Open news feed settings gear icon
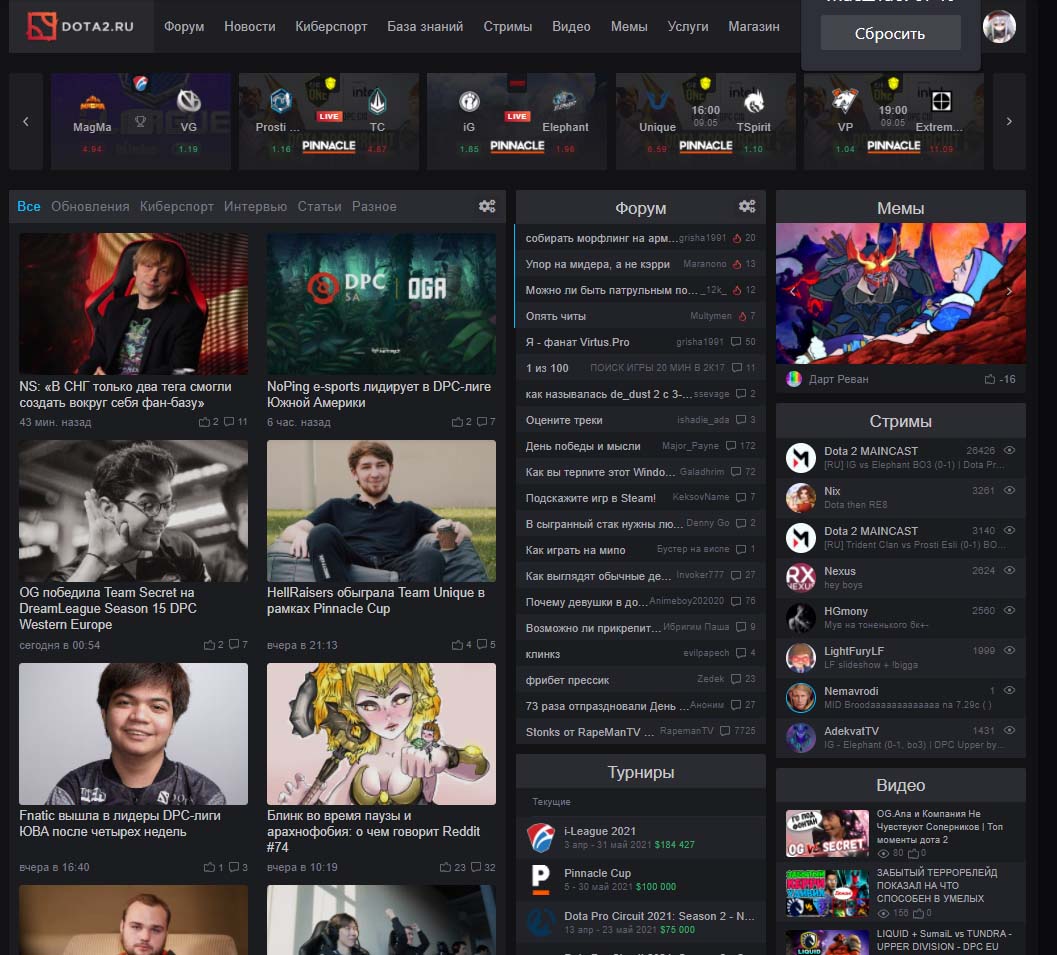The width and height of the screenshot is (1057, 955). (x=487, y=206)
